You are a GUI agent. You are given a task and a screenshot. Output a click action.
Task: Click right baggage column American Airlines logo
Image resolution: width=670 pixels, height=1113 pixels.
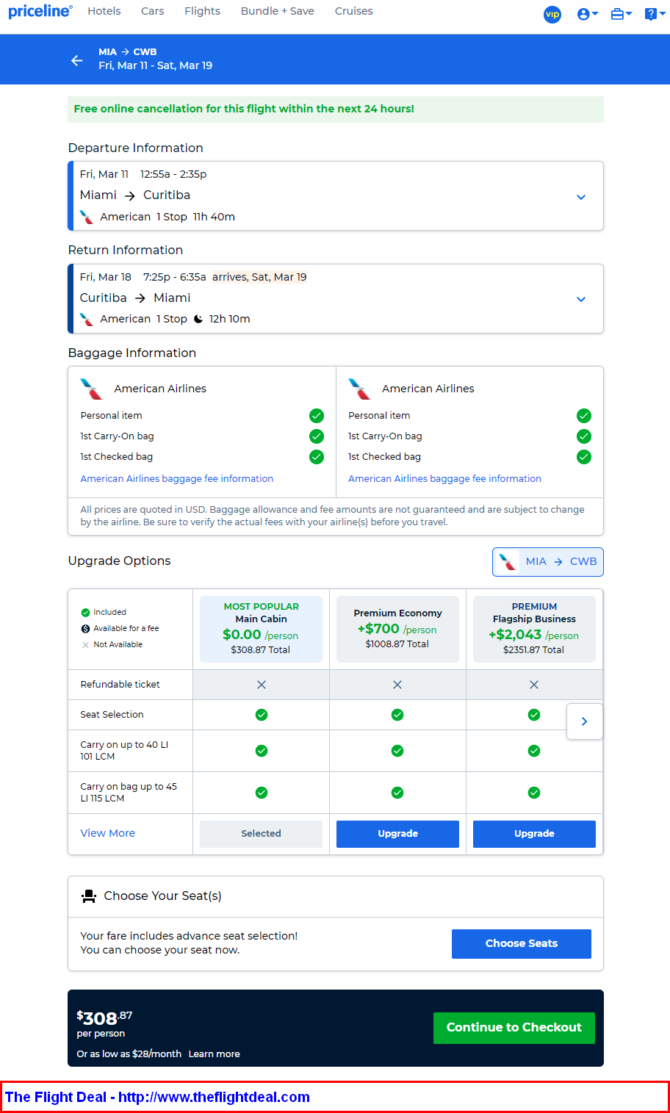tap(360, 389)
